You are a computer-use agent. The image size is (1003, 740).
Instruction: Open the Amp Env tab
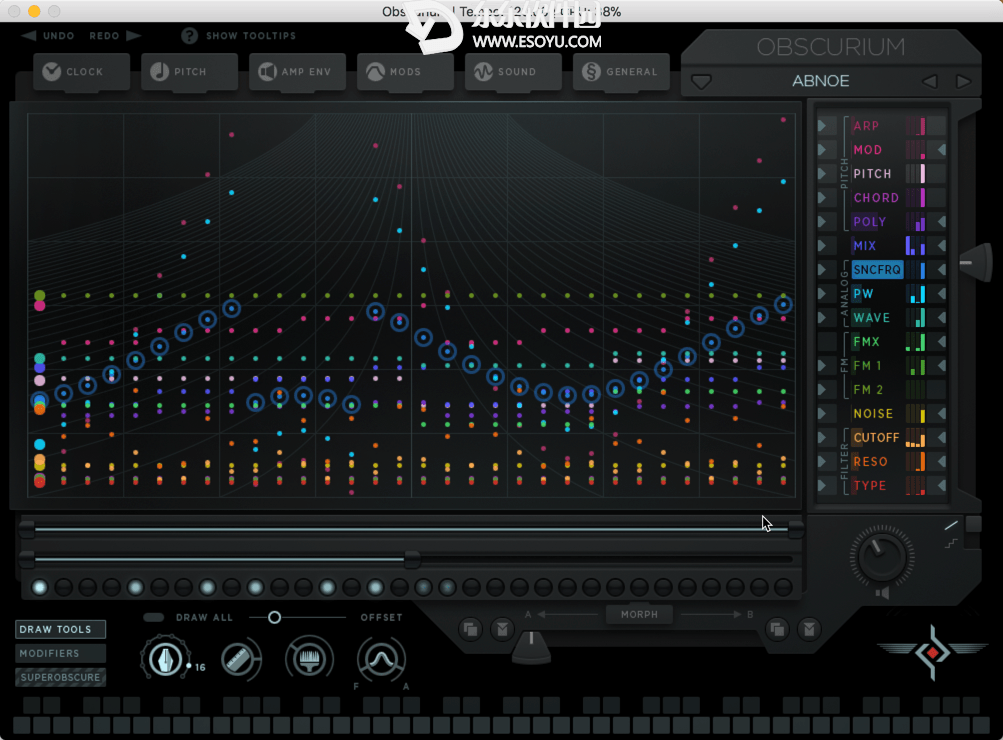point(297,72)
